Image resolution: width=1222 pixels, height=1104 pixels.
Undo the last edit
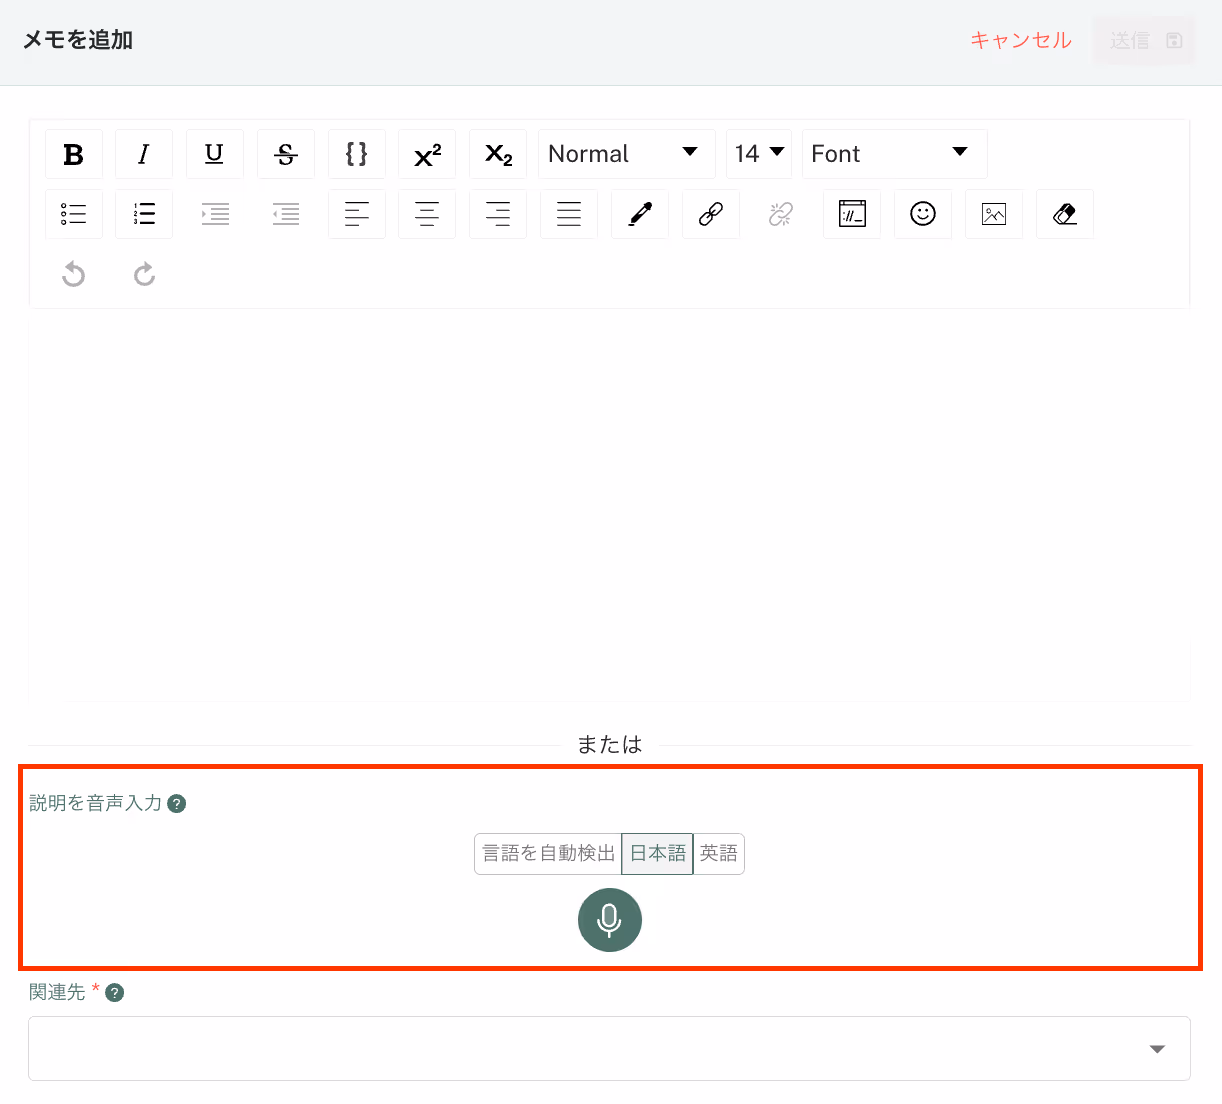click(74, 274)
